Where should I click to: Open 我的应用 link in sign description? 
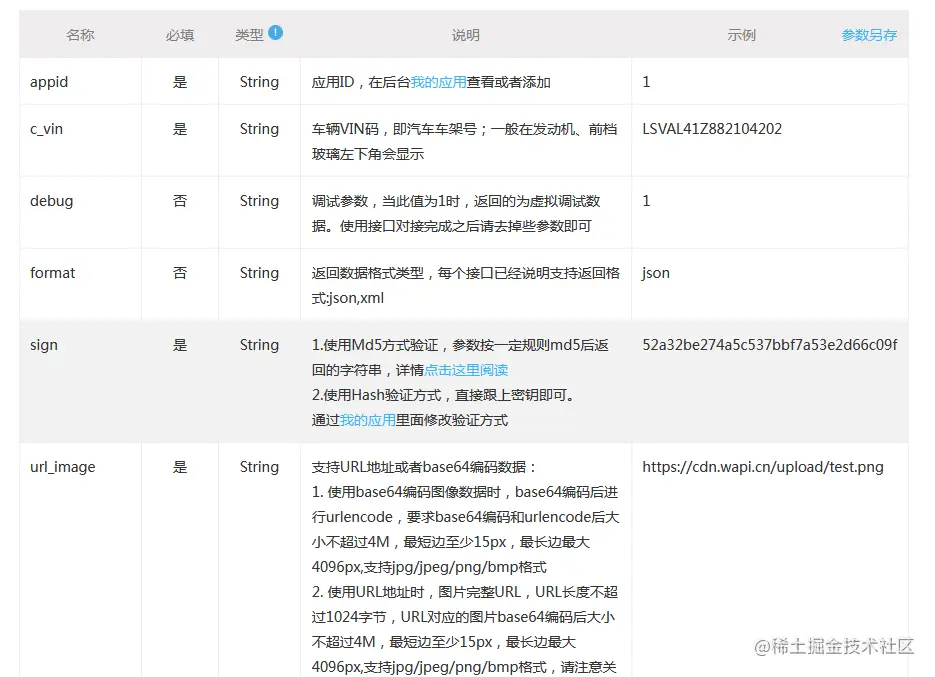point(368,421)
